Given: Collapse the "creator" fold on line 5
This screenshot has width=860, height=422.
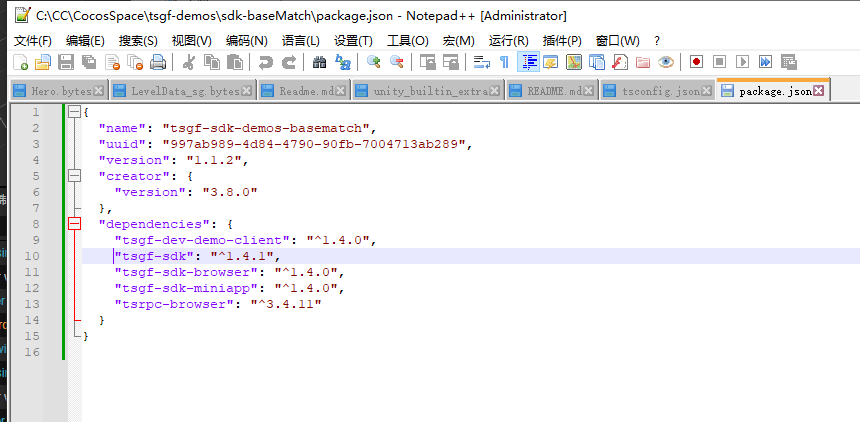Looking at the screenshot, I should [x=74, y=176].
